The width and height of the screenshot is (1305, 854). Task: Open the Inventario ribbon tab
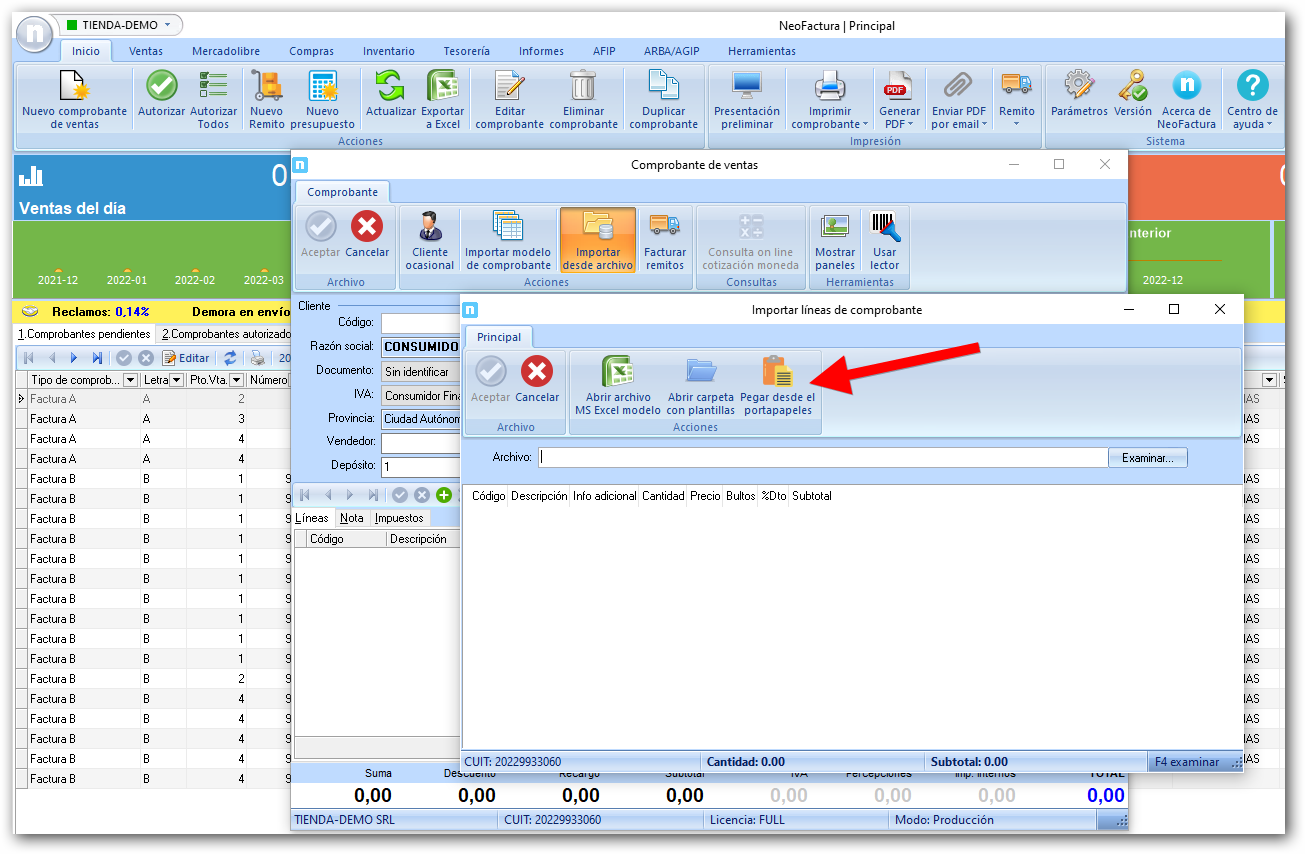pos(388,51)
